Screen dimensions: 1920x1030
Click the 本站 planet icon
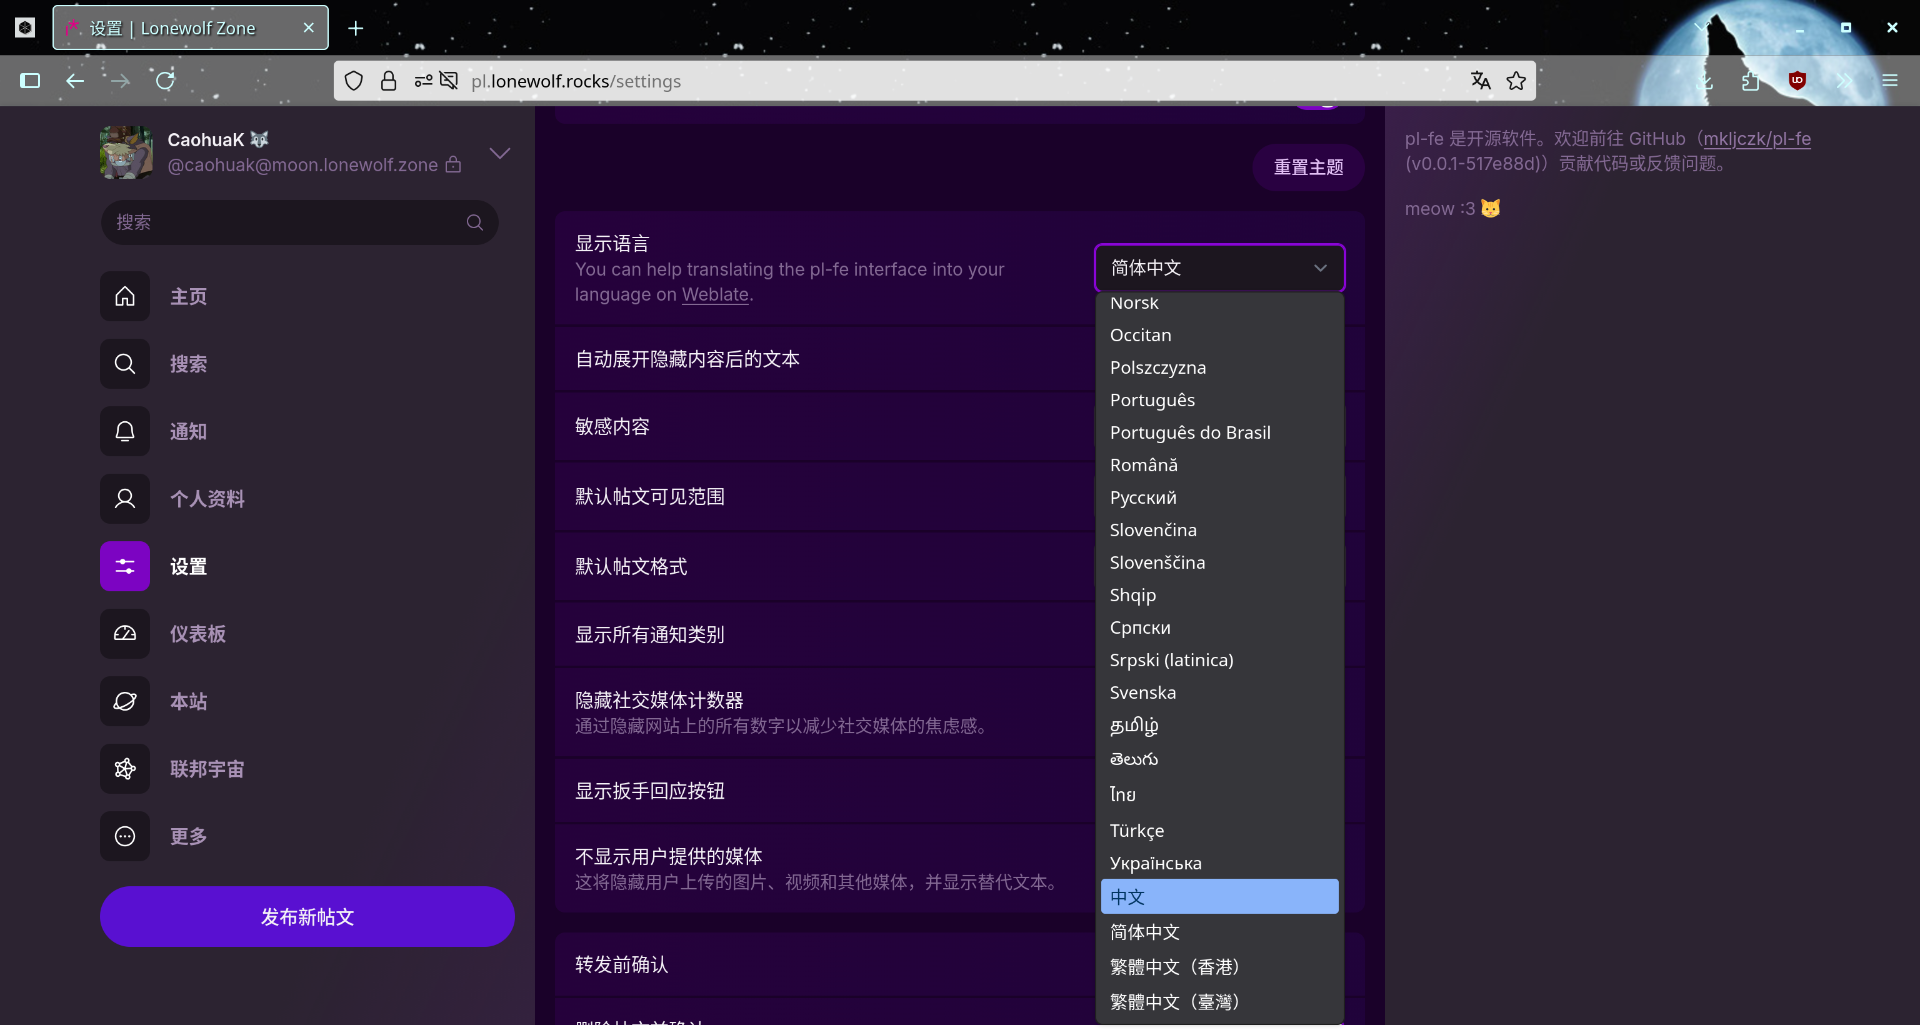coord(125,701)
